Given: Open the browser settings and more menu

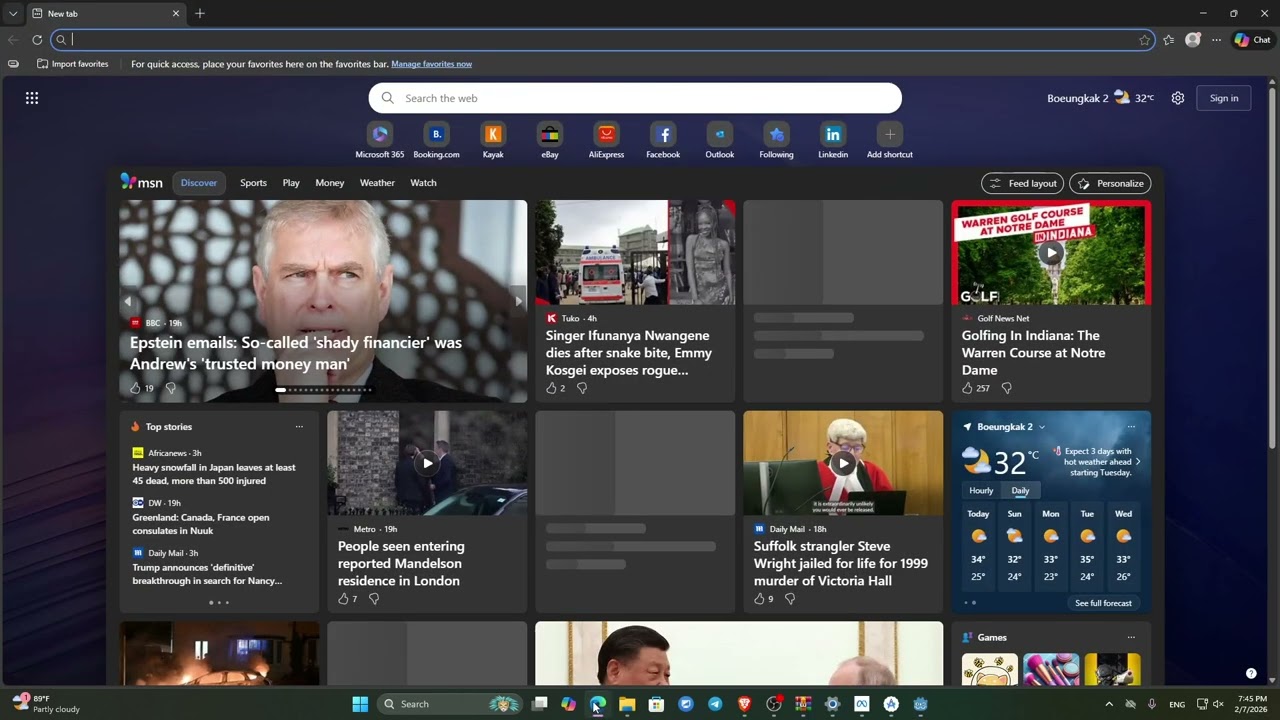Looking at the screenshot, I should point(1217,40).
